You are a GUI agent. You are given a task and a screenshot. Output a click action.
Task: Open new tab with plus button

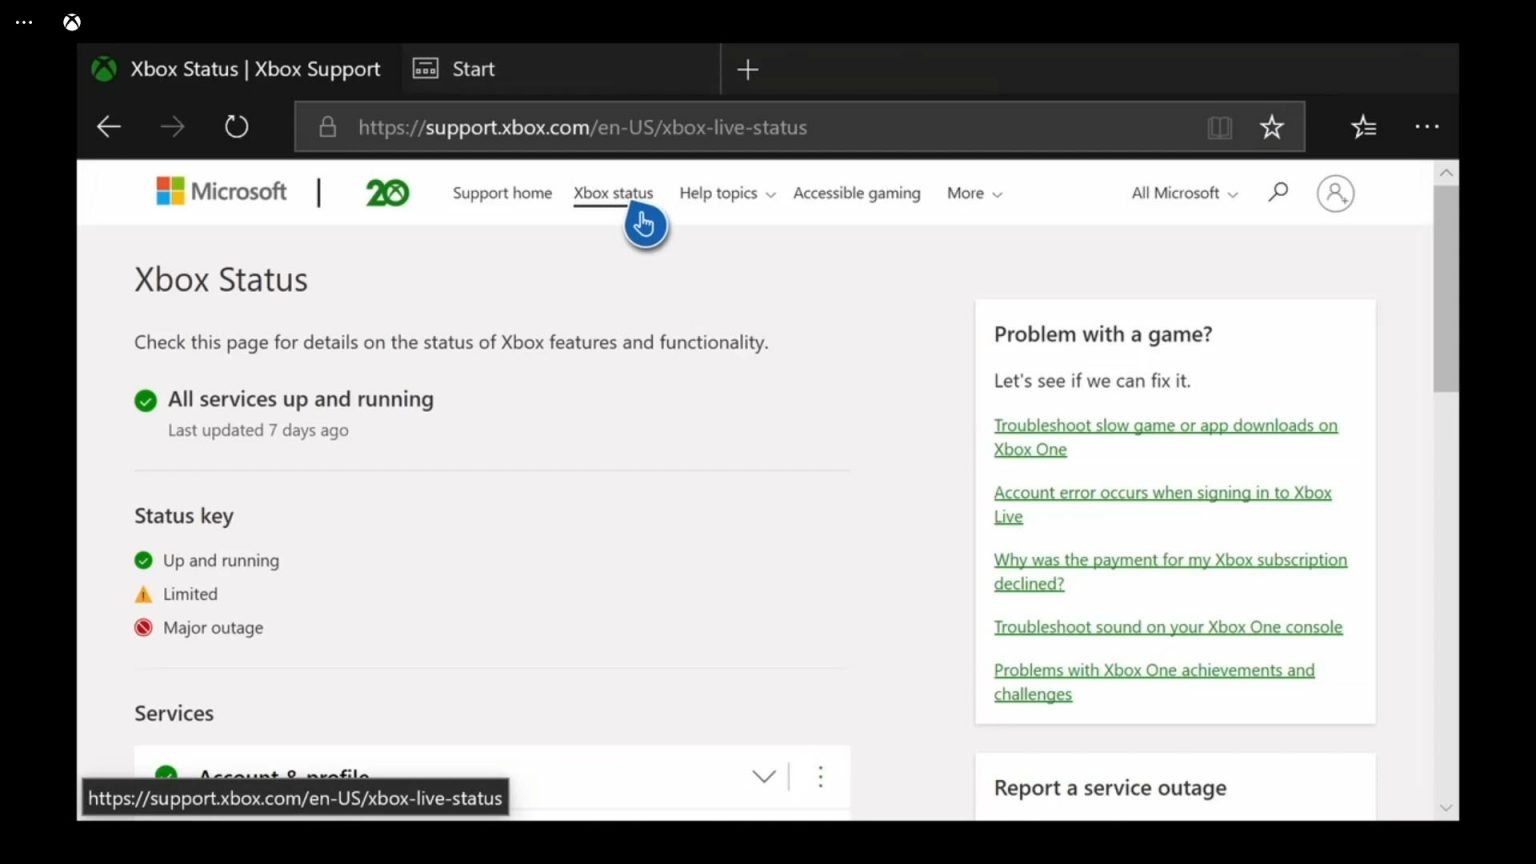[747, 69]
